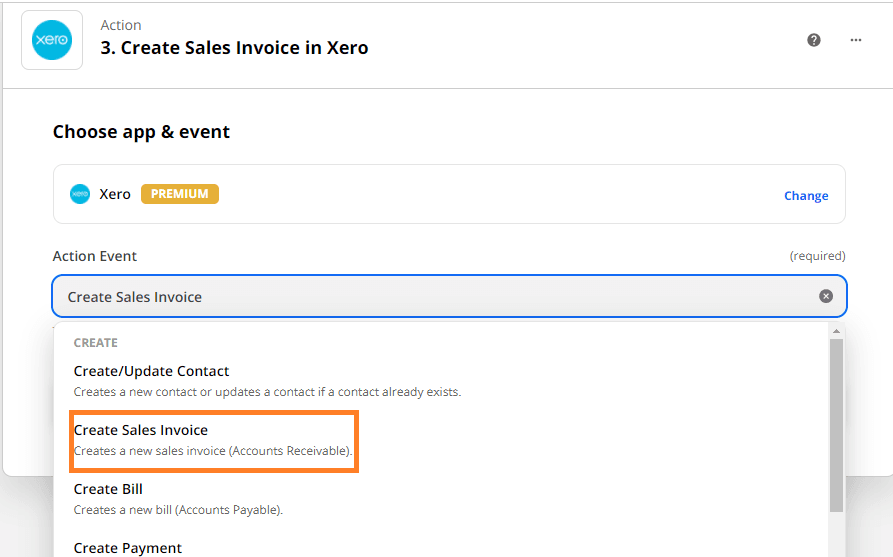Pick the Create Payment option
Viewport: 893px width, 557px height.
point(128,548)
